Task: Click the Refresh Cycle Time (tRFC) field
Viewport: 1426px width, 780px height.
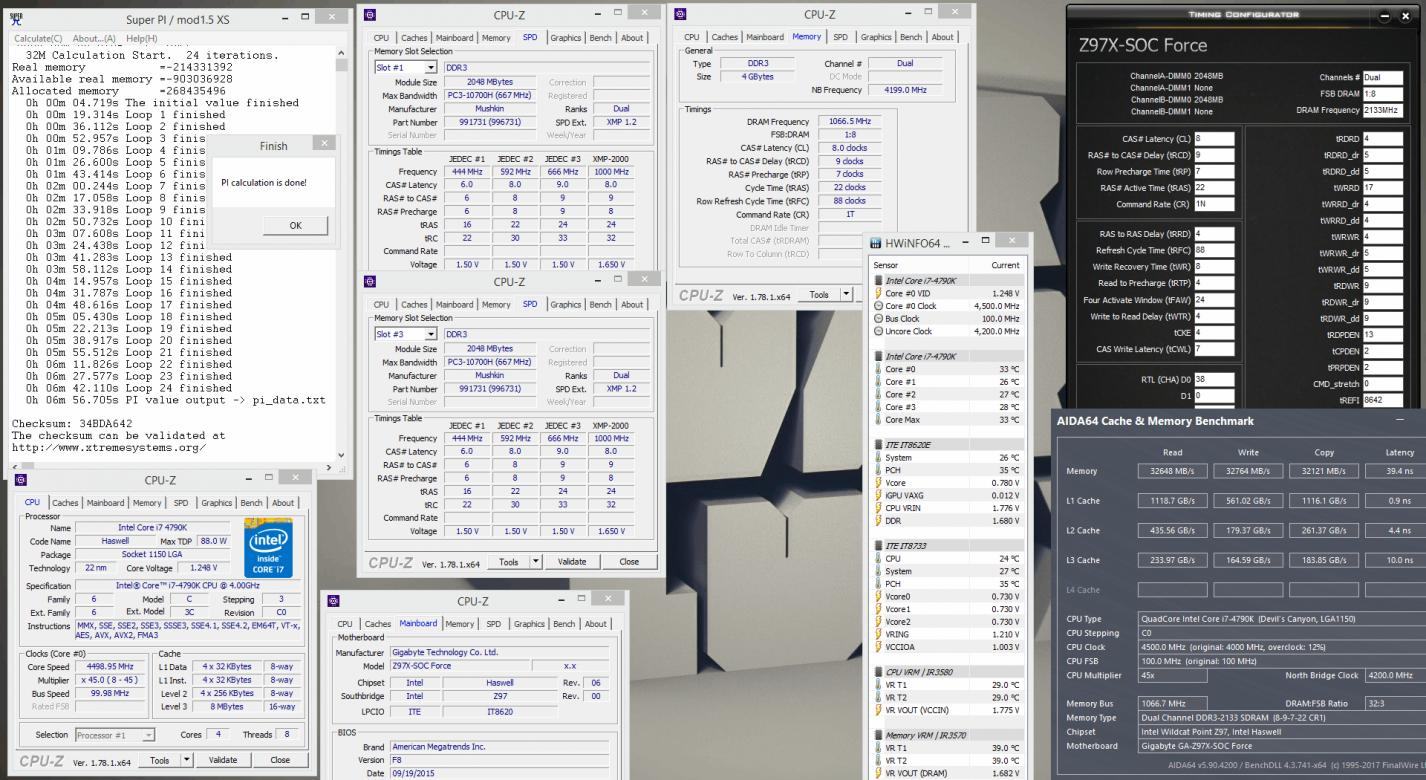Action: [1213, 250]
